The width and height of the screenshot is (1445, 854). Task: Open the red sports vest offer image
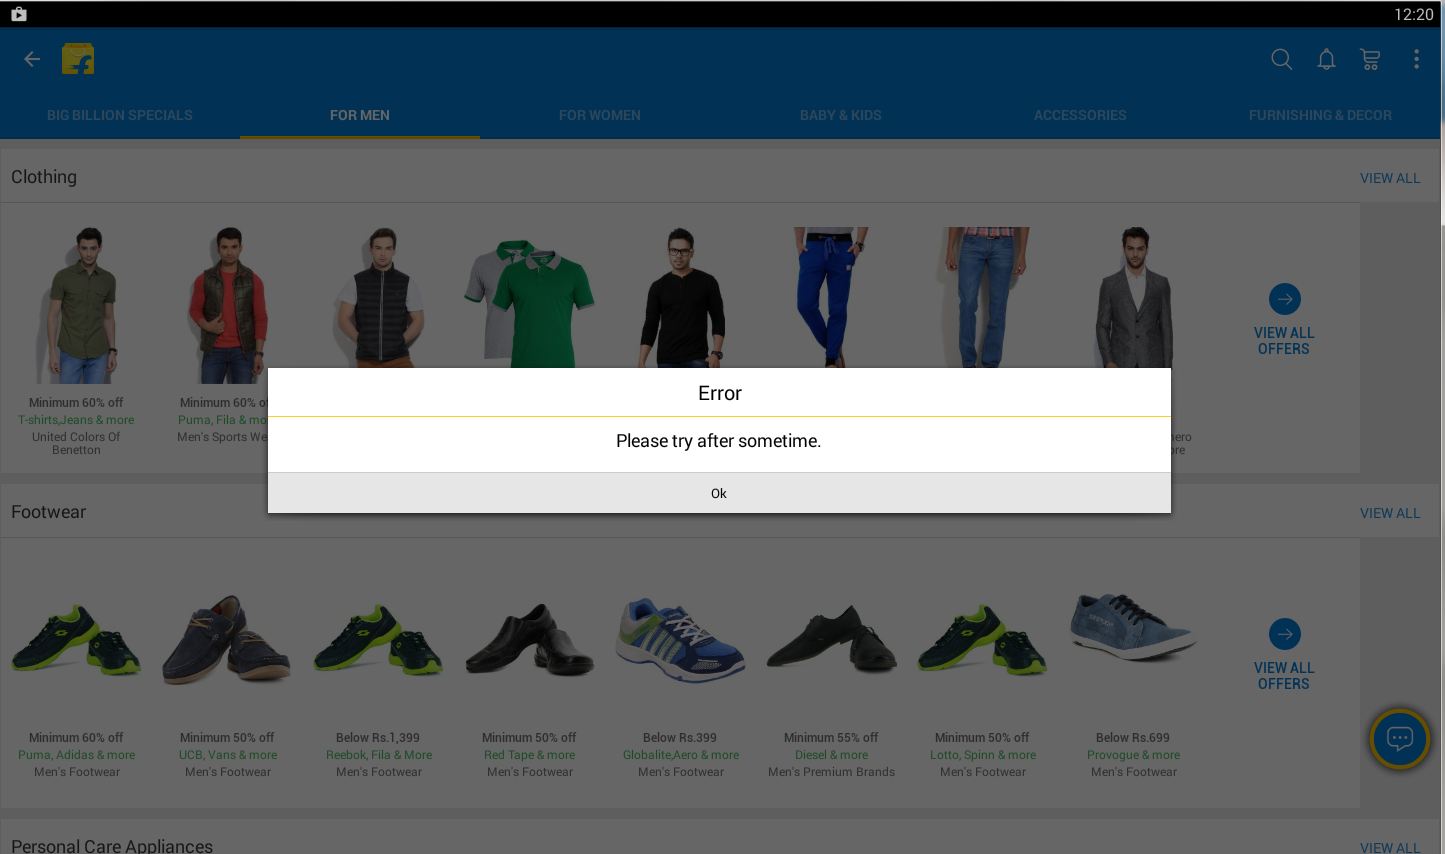(228, 305)
